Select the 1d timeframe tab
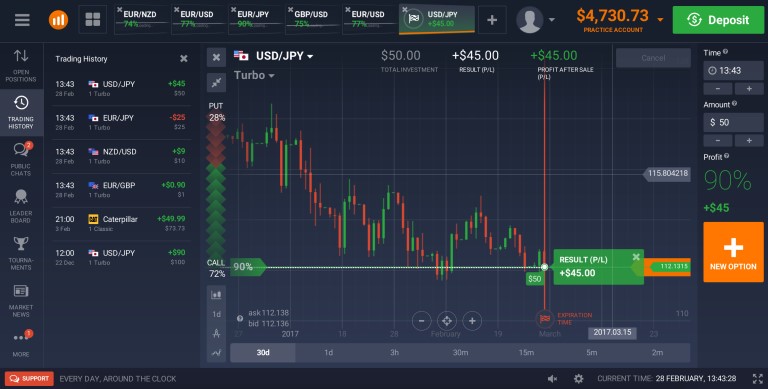This screenshot has height=389, width=768. tap(329, 353)
